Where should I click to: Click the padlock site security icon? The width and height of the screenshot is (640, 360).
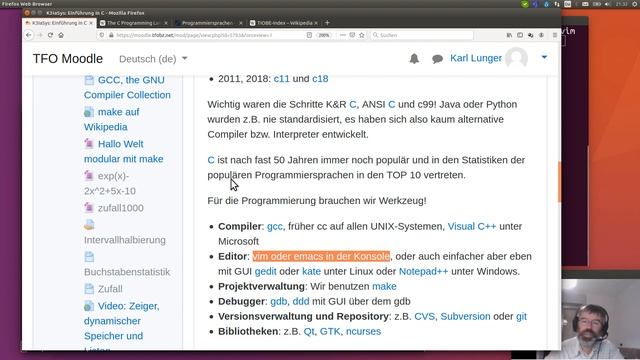[111, 35]
